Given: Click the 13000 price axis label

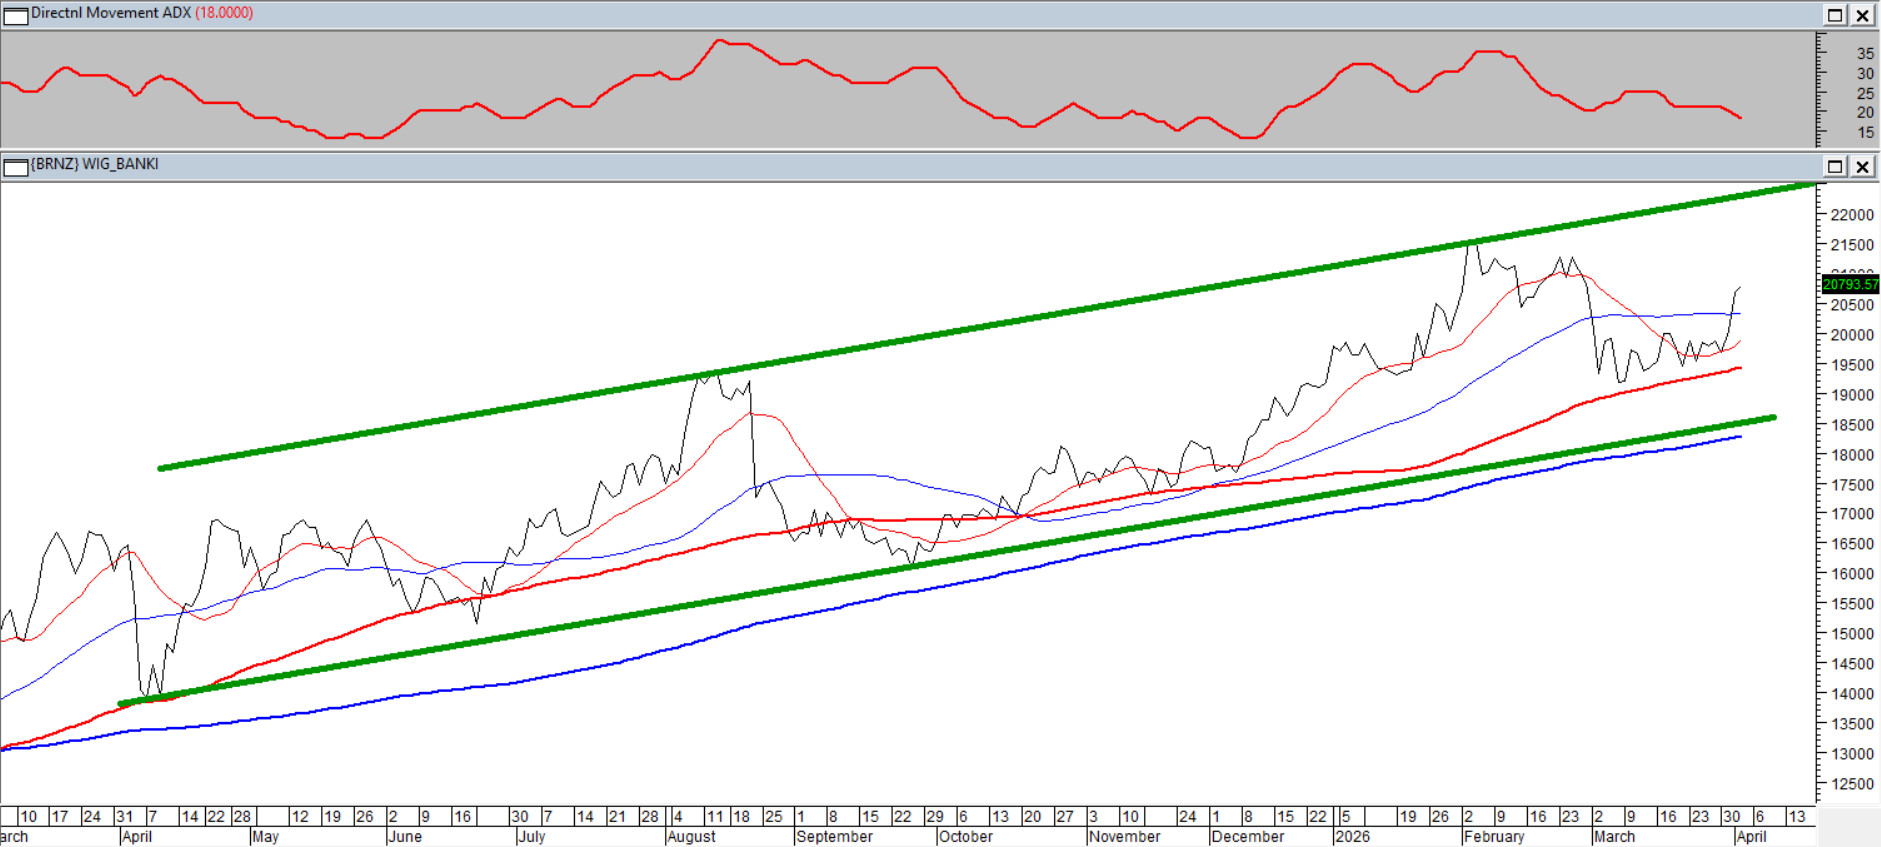Looking at the screenshot, I should pyautogui.click(x=1851, y=754).
